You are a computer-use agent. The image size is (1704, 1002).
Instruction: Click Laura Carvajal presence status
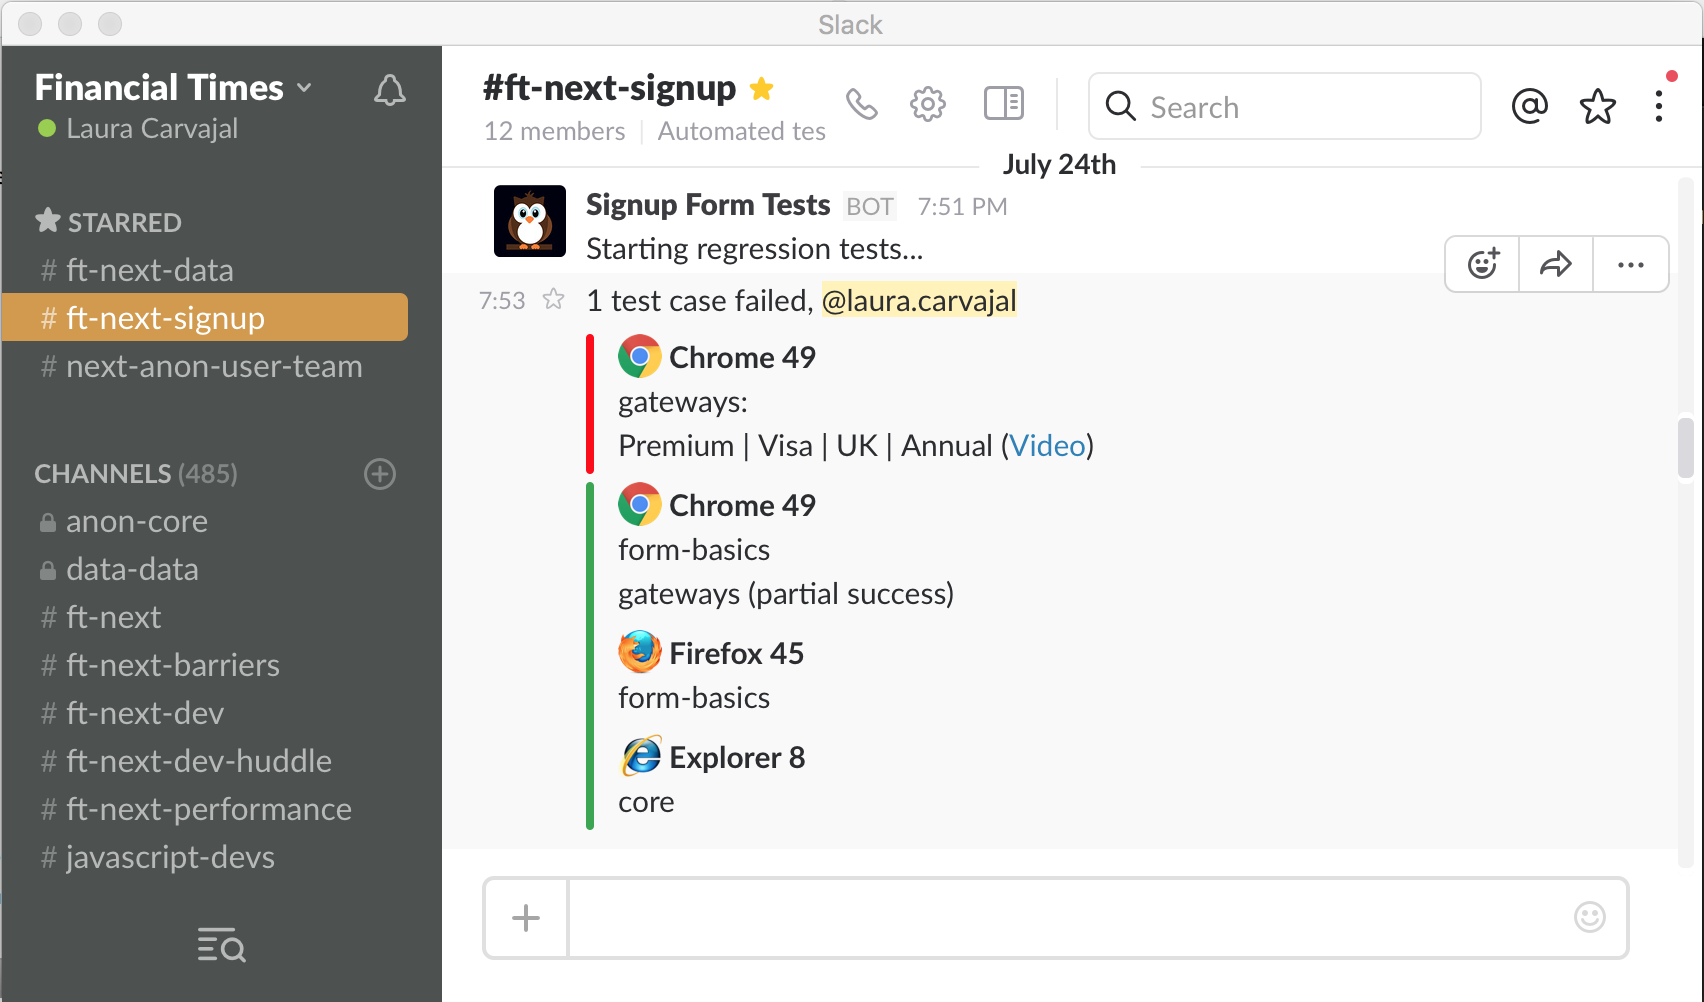point(138,128)
